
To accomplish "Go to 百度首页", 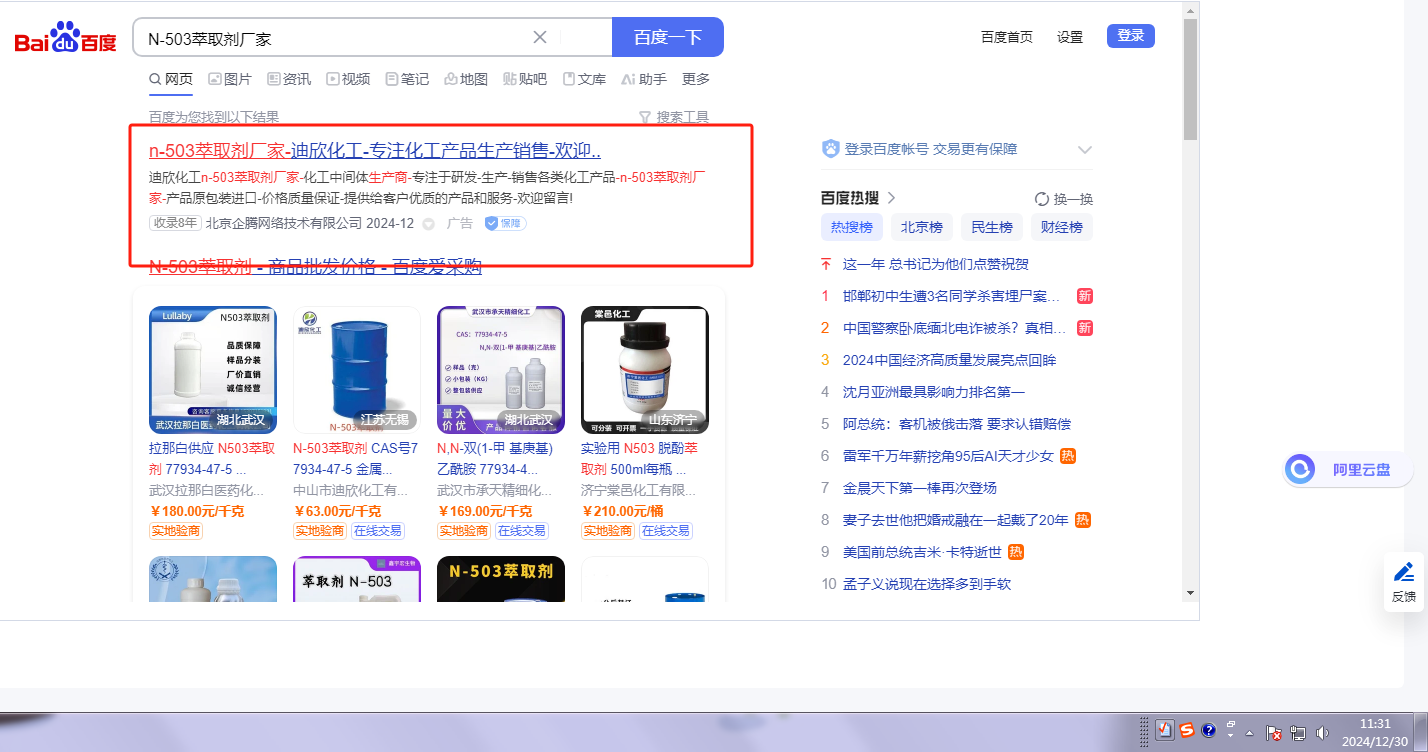I will pyautogui.click(x=1007, y=37).
